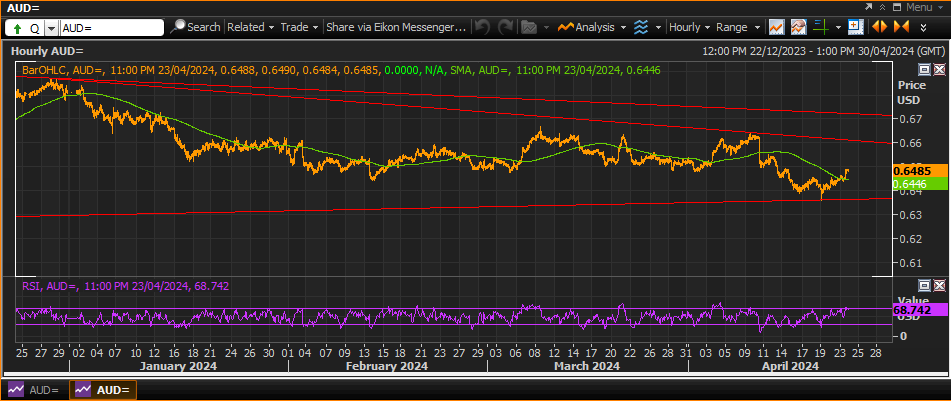The height and width of the screenshot is (401, 951).
Task: Maximize the price chart pane
Action: tap(926, 69)
